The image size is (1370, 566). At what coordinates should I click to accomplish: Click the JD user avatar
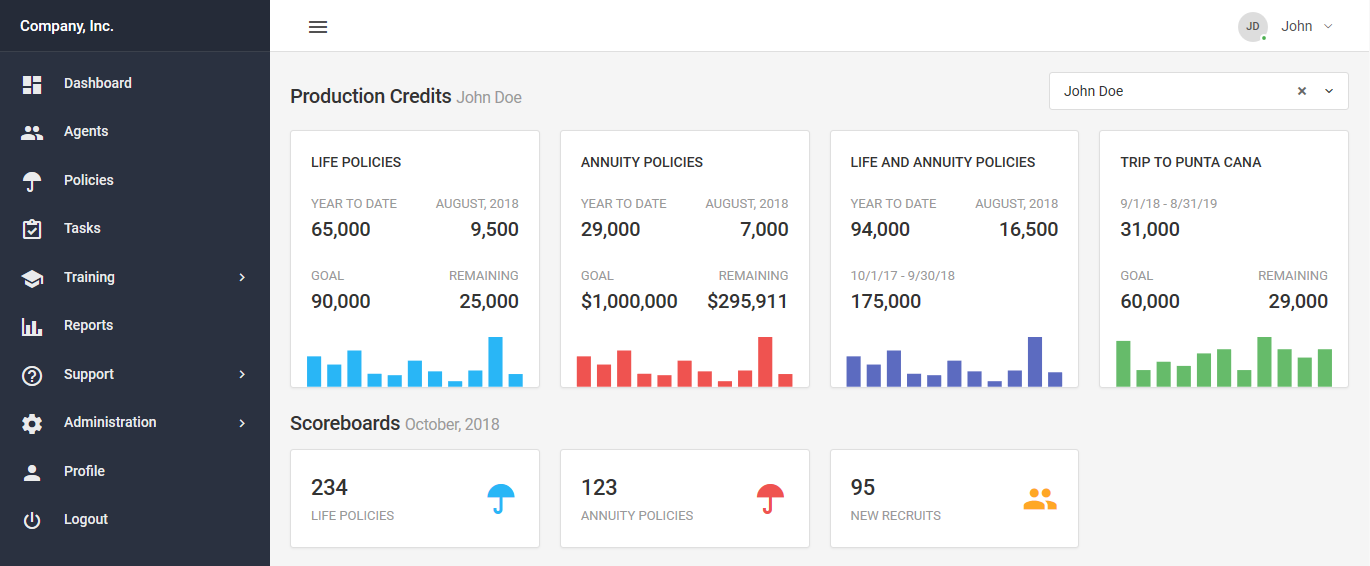point(1252,26)
